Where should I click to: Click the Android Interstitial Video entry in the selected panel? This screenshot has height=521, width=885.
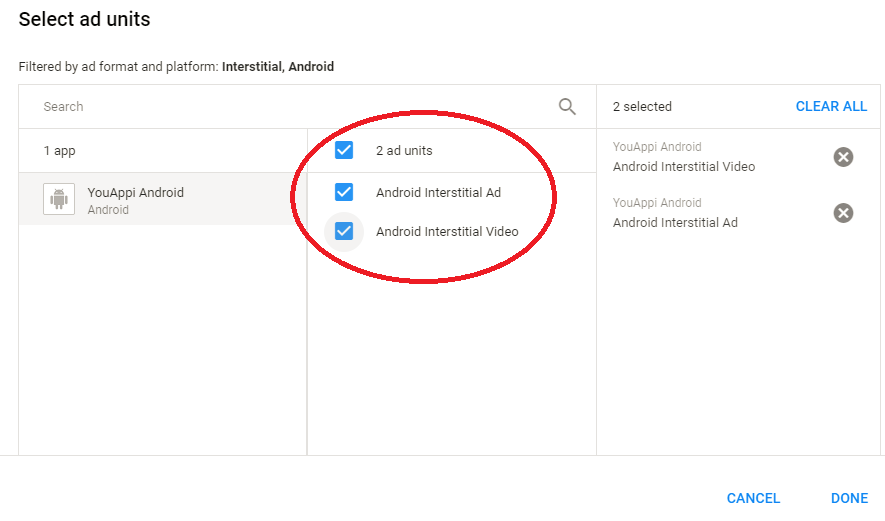[684, 166]
